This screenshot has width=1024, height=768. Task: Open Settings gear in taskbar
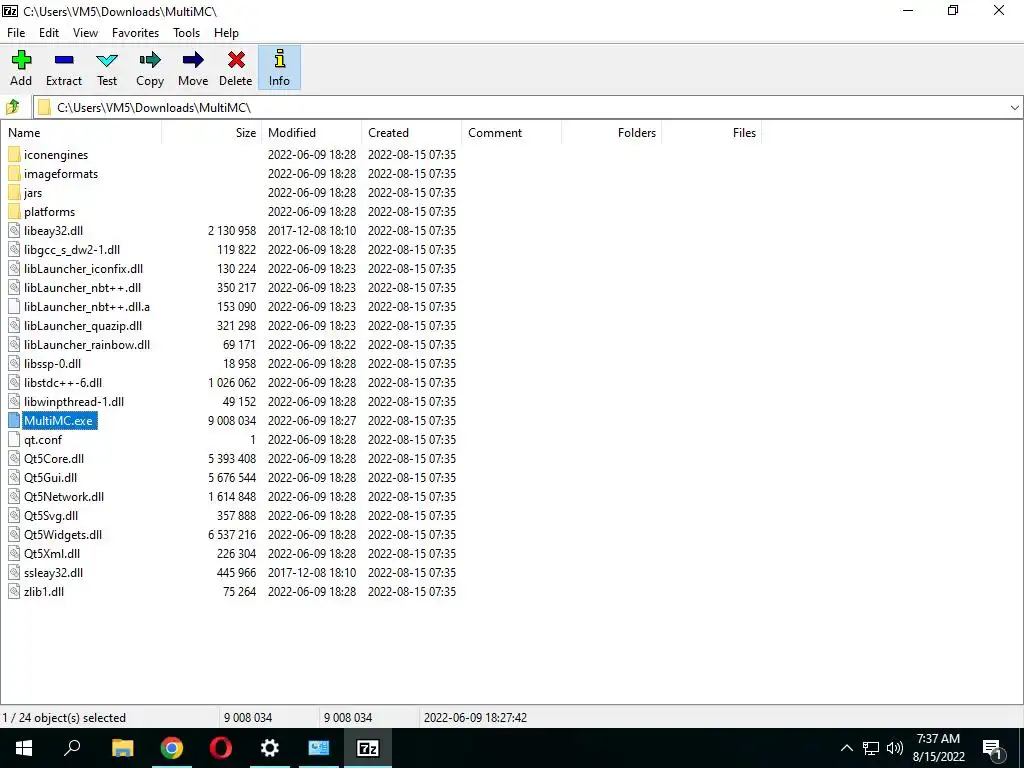[x=270, y=748]
